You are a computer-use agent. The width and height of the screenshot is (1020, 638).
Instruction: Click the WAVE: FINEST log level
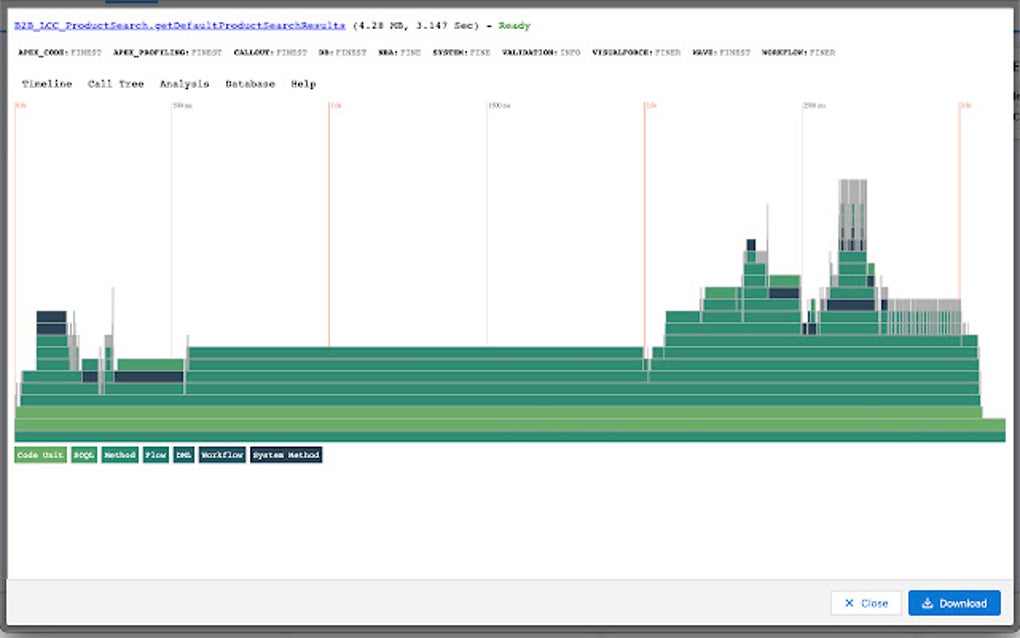(x=721, y=53)
